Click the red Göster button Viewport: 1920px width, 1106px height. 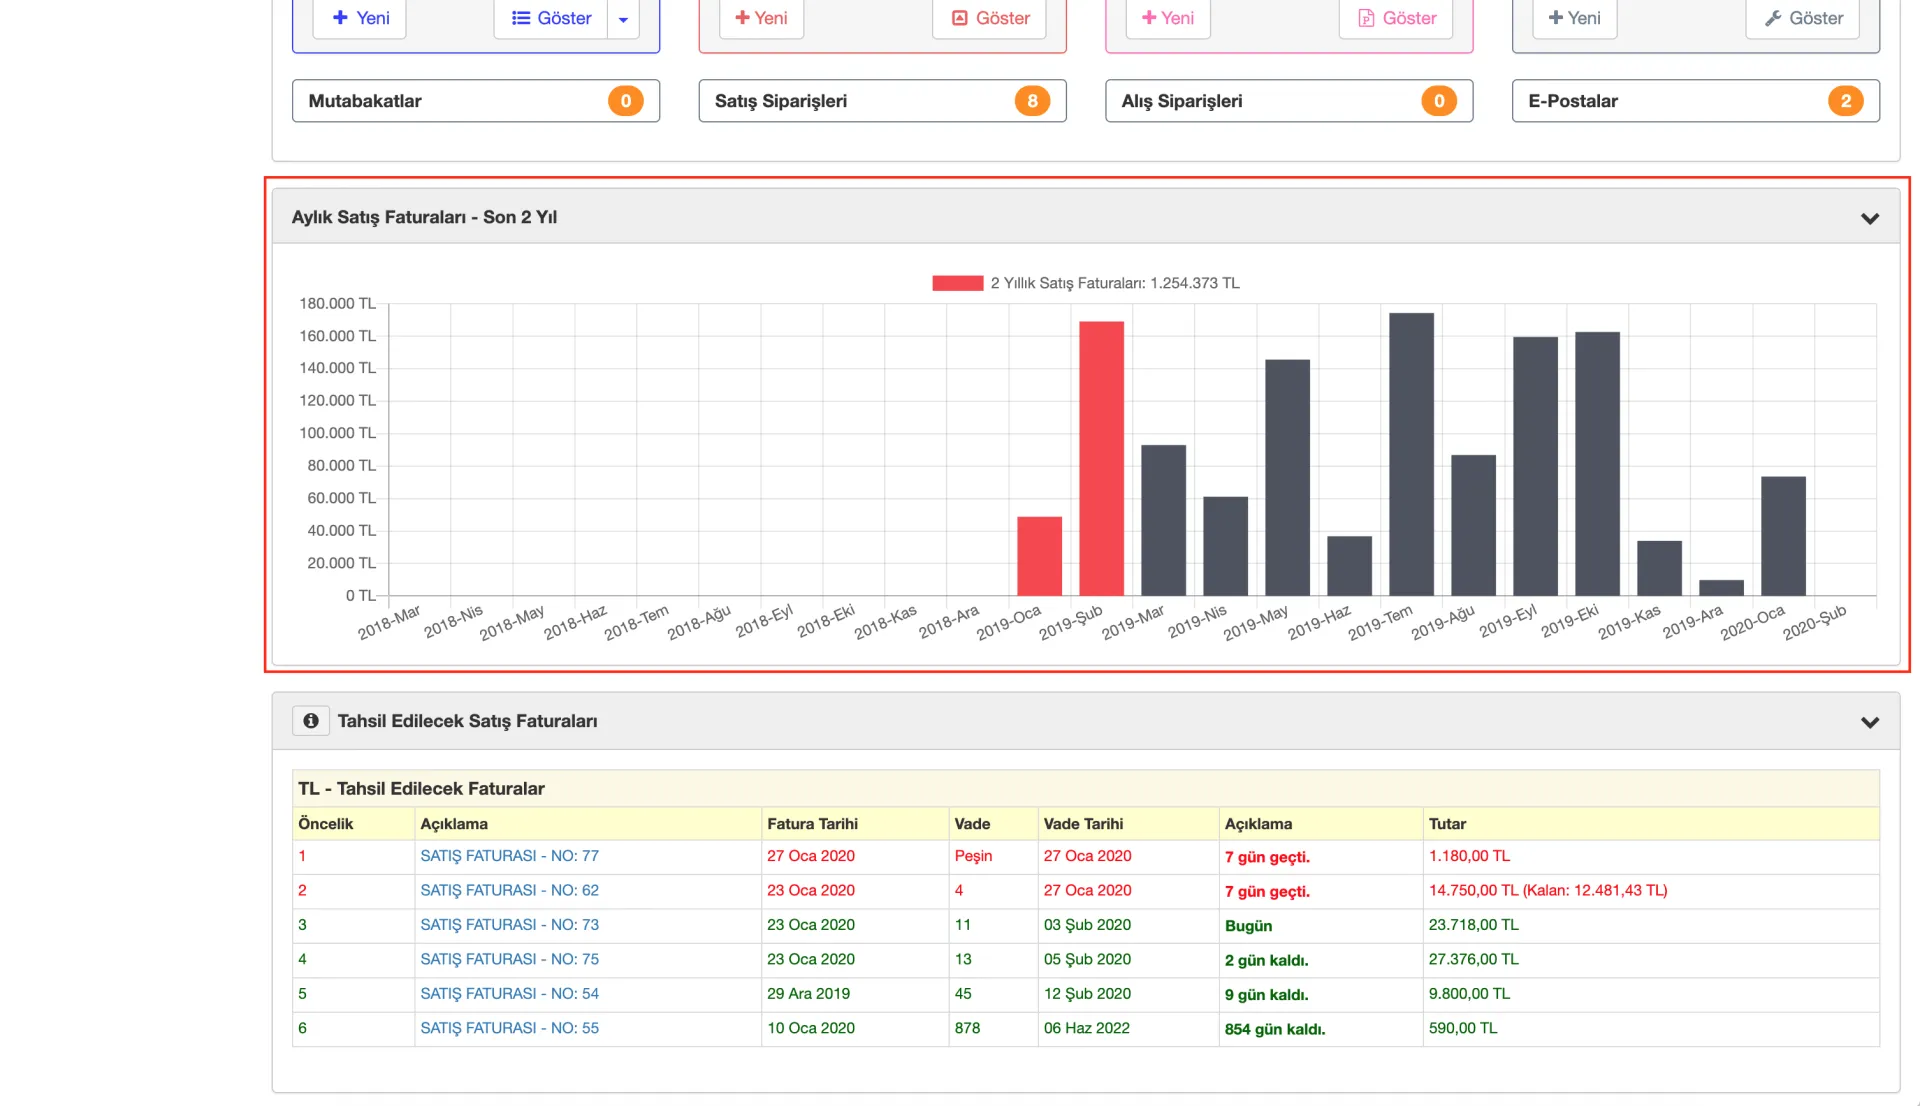pos(989,18)
